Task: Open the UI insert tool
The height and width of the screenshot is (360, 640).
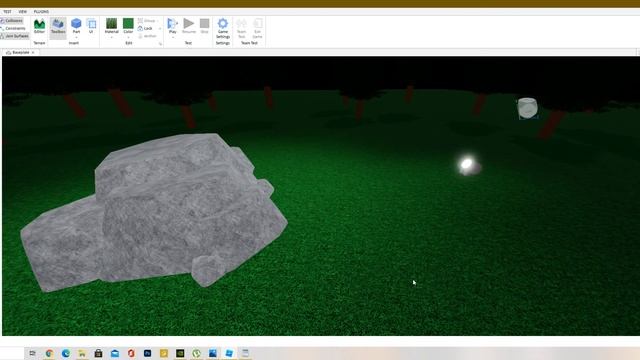Action: (x=91, y=25)
